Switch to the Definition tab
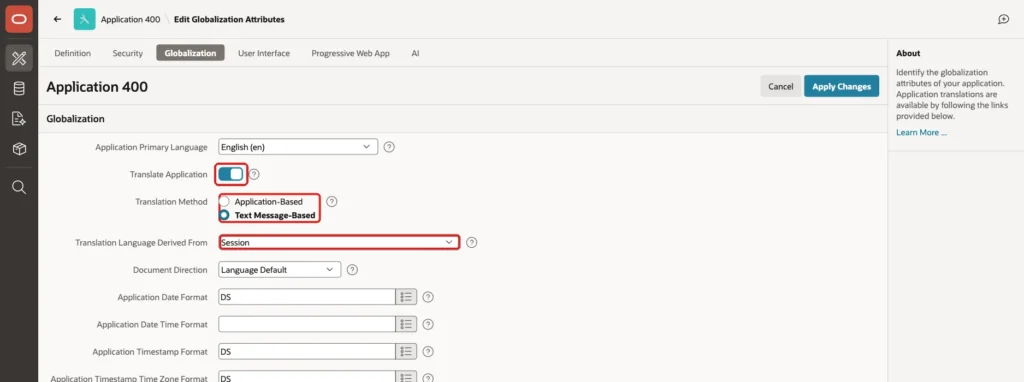 point(72,53)
